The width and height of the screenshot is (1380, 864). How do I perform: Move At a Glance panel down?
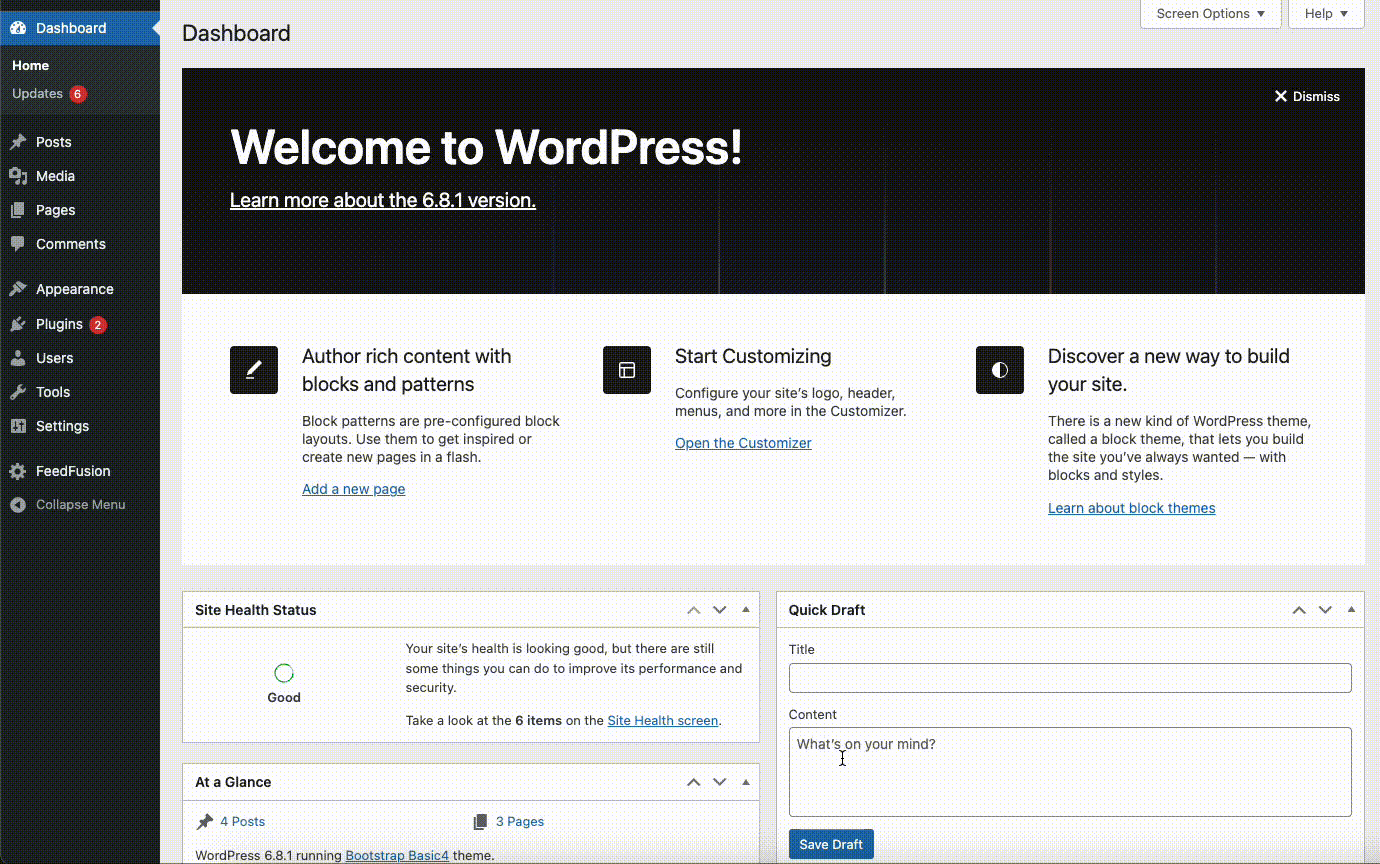[720, 782]
